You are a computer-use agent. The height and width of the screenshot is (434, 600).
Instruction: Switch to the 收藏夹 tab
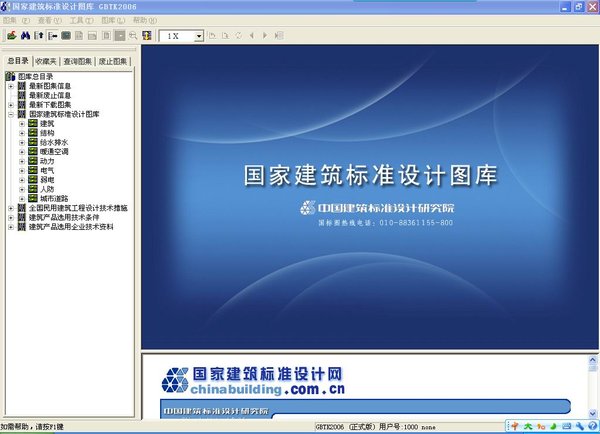tap(46, 61)
